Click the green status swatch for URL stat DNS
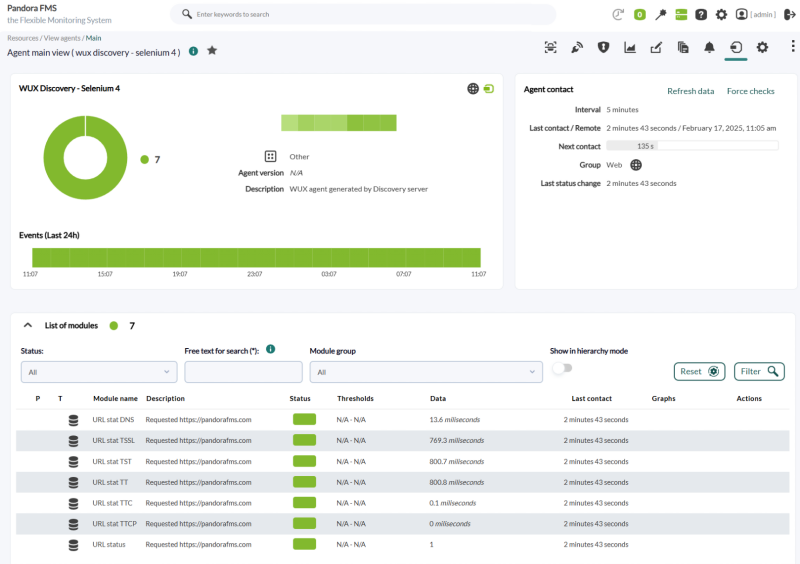This screenshot has height=564, width=800. click(x=304, y=420)
